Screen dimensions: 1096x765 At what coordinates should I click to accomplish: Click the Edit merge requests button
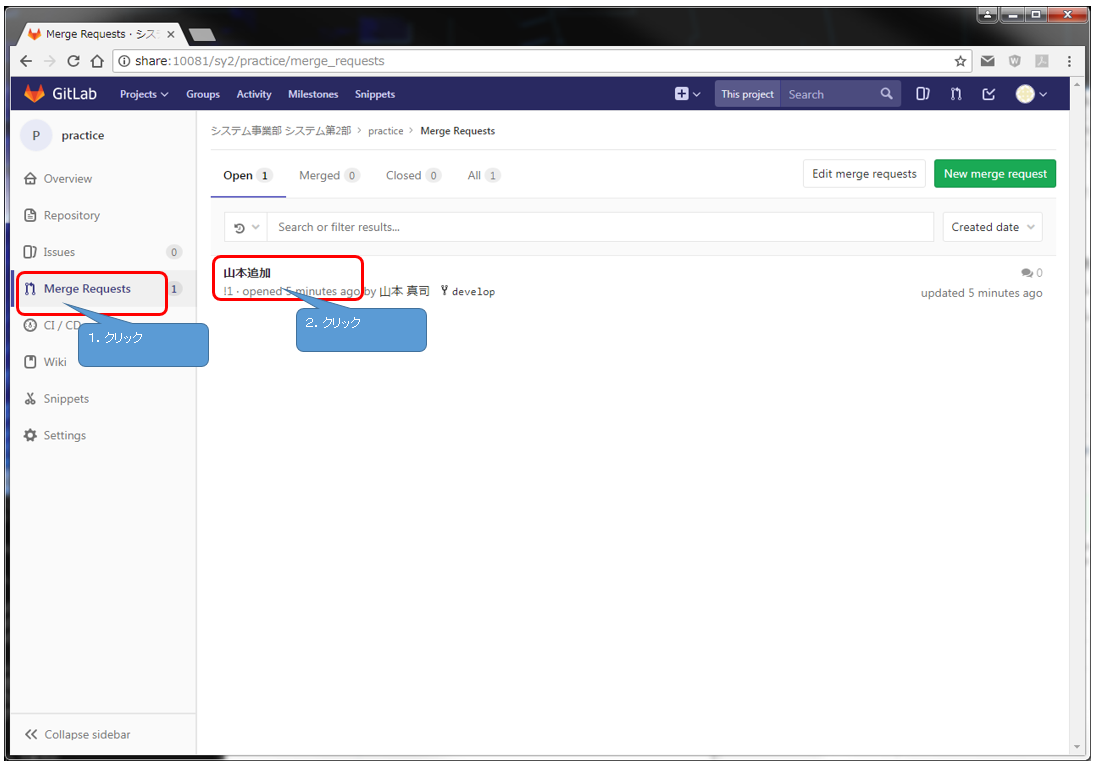(864, 174)
